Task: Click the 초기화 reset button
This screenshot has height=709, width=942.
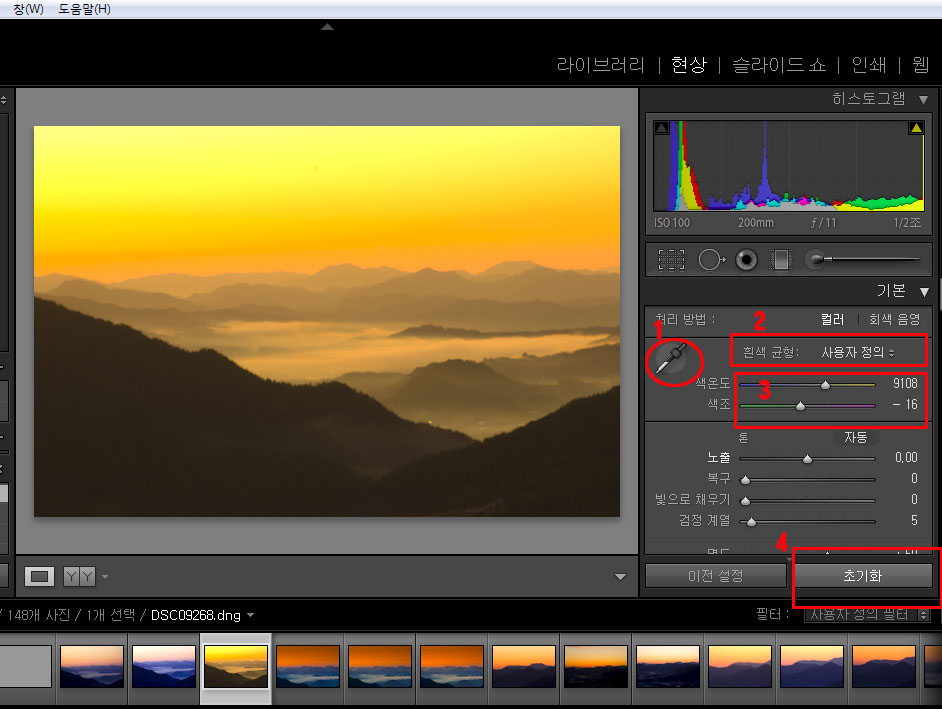Action: click(862, 576)
